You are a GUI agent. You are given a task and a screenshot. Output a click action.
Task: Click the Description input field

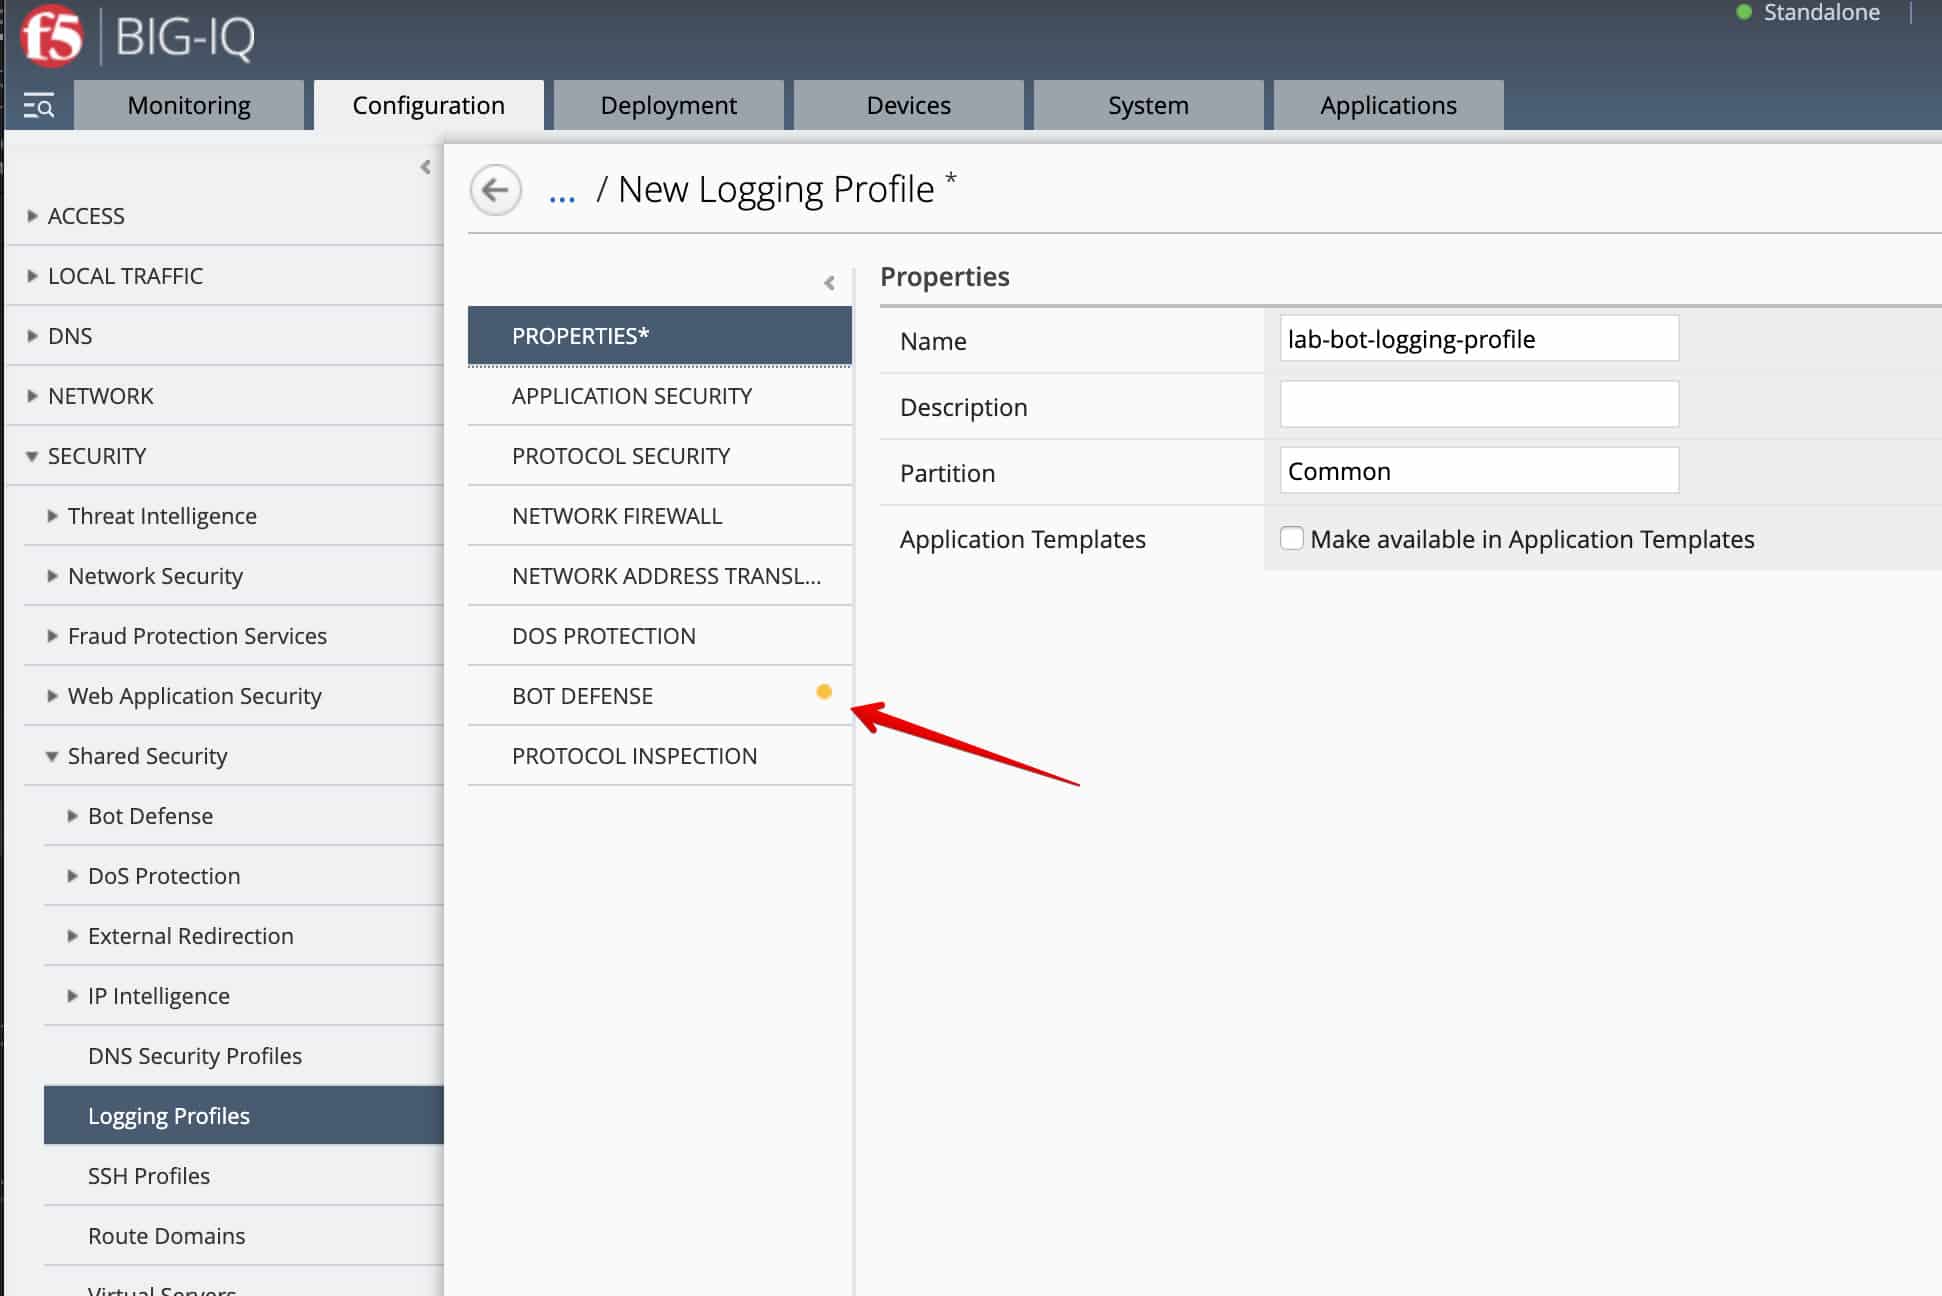[x=1479, y=404]
